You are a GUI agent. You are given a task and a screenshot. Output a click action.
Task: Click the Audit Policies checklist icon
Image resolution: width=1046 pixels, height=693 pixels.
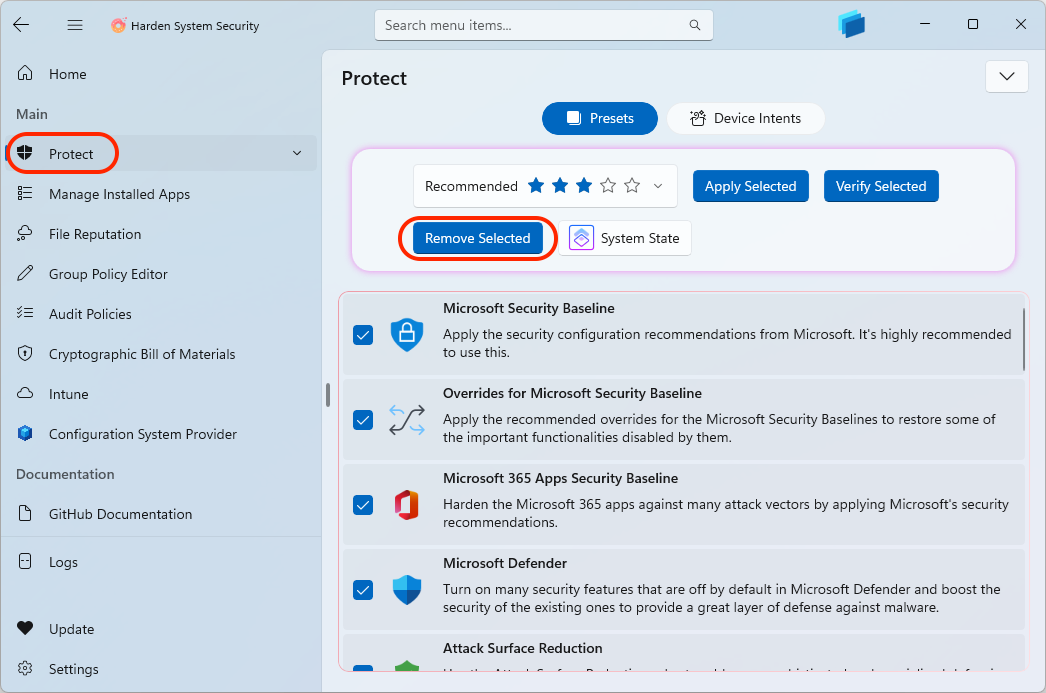[25, 313]
